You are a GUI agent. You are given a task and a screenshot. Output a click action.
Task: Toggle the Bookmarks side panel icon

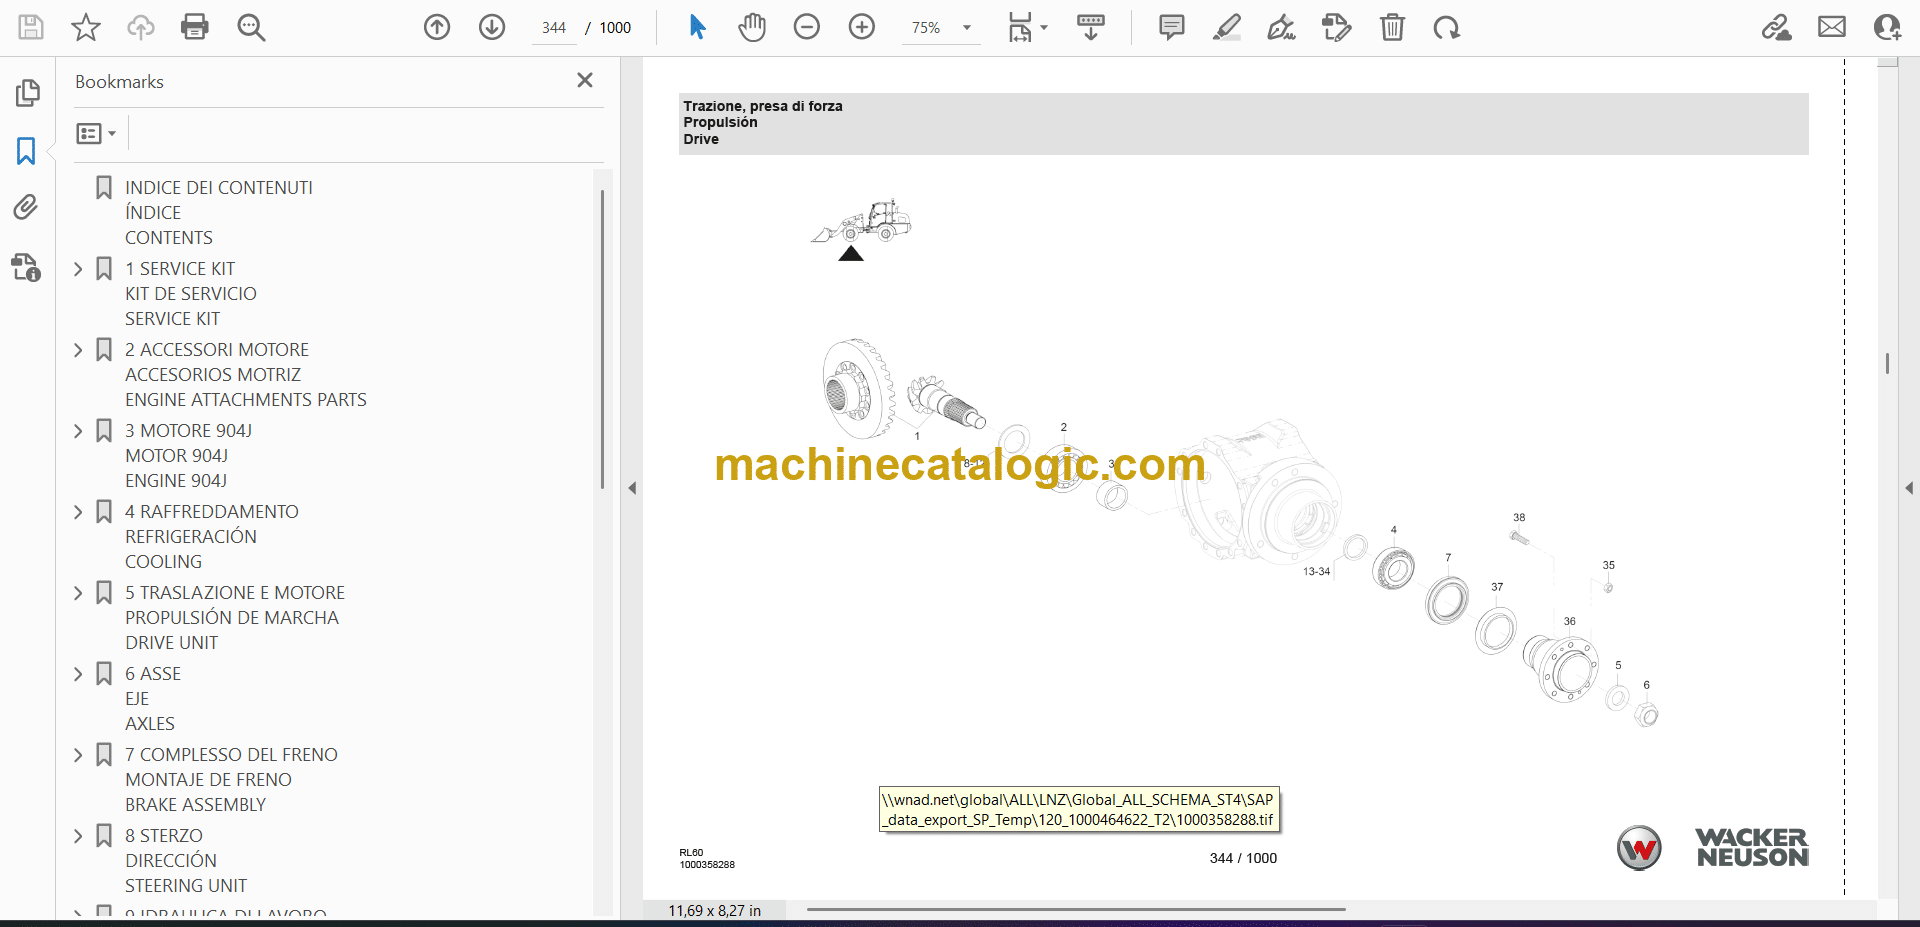pyautogui.click(x=26, y=151)
